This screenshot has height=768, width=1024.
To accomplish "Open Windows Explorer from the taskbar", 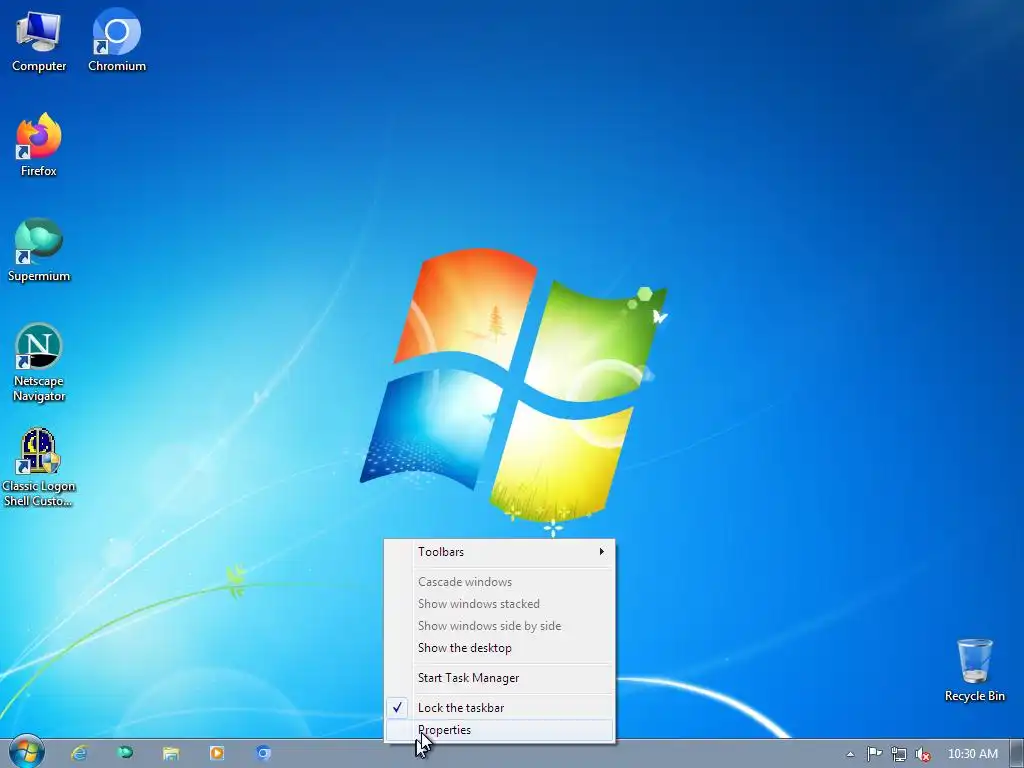I will point(171,753).
